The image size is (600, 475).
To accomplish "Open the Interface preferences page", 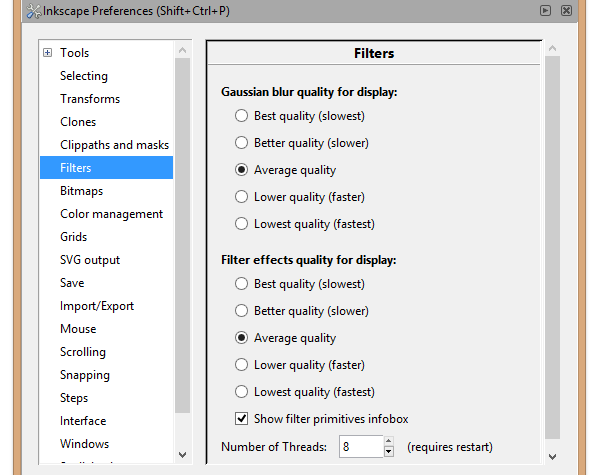I will click(83, 421).
